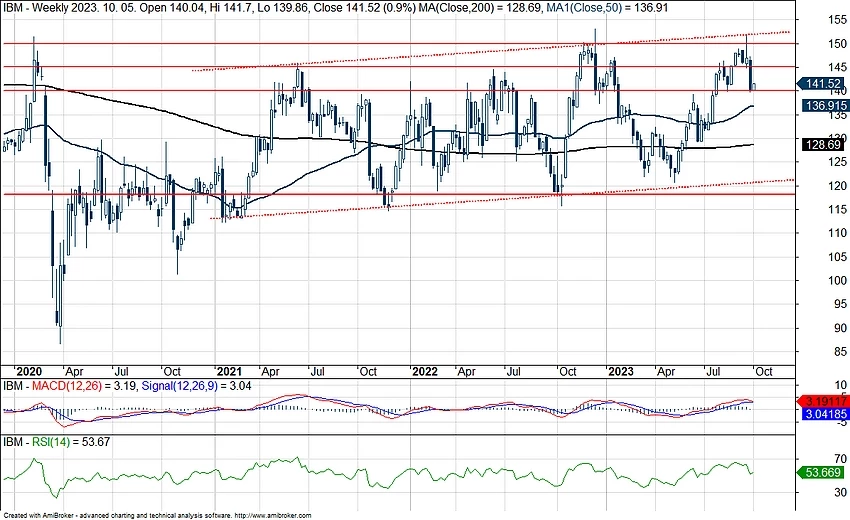Click the 110 price axis label
This screenshot has width=850, height=520.
click(837, 233)
